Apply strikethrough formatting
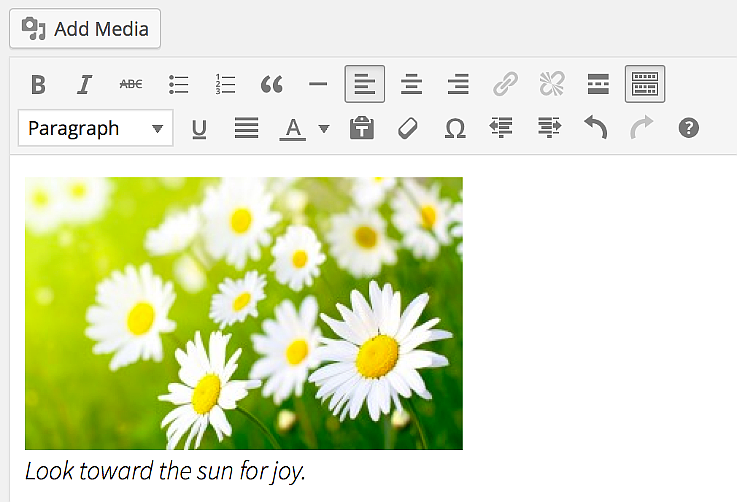Image resolution: width=737 pixels, height=502 pixels. 131,85
